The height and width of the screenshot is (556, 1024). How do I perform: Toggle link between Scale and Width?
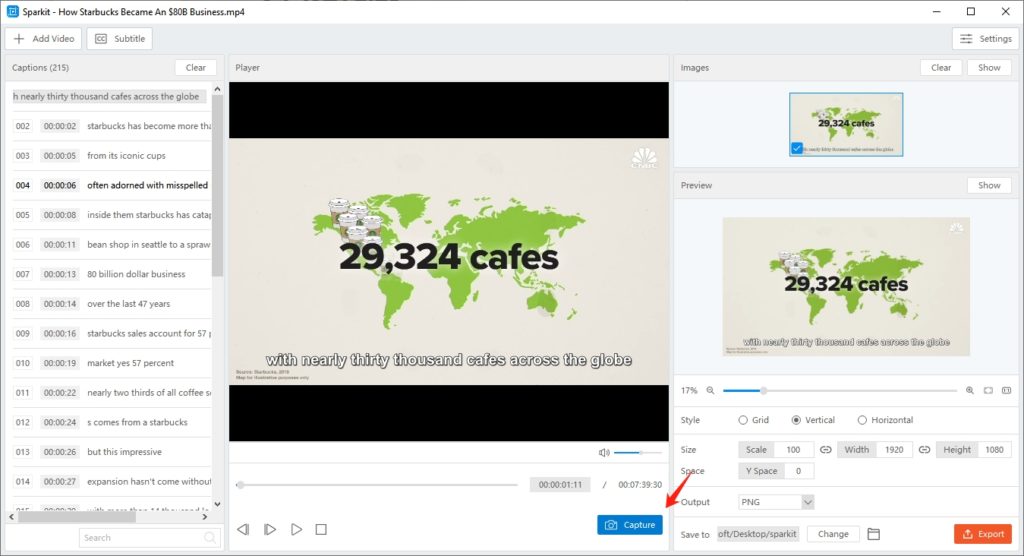(x=825, y=450)
